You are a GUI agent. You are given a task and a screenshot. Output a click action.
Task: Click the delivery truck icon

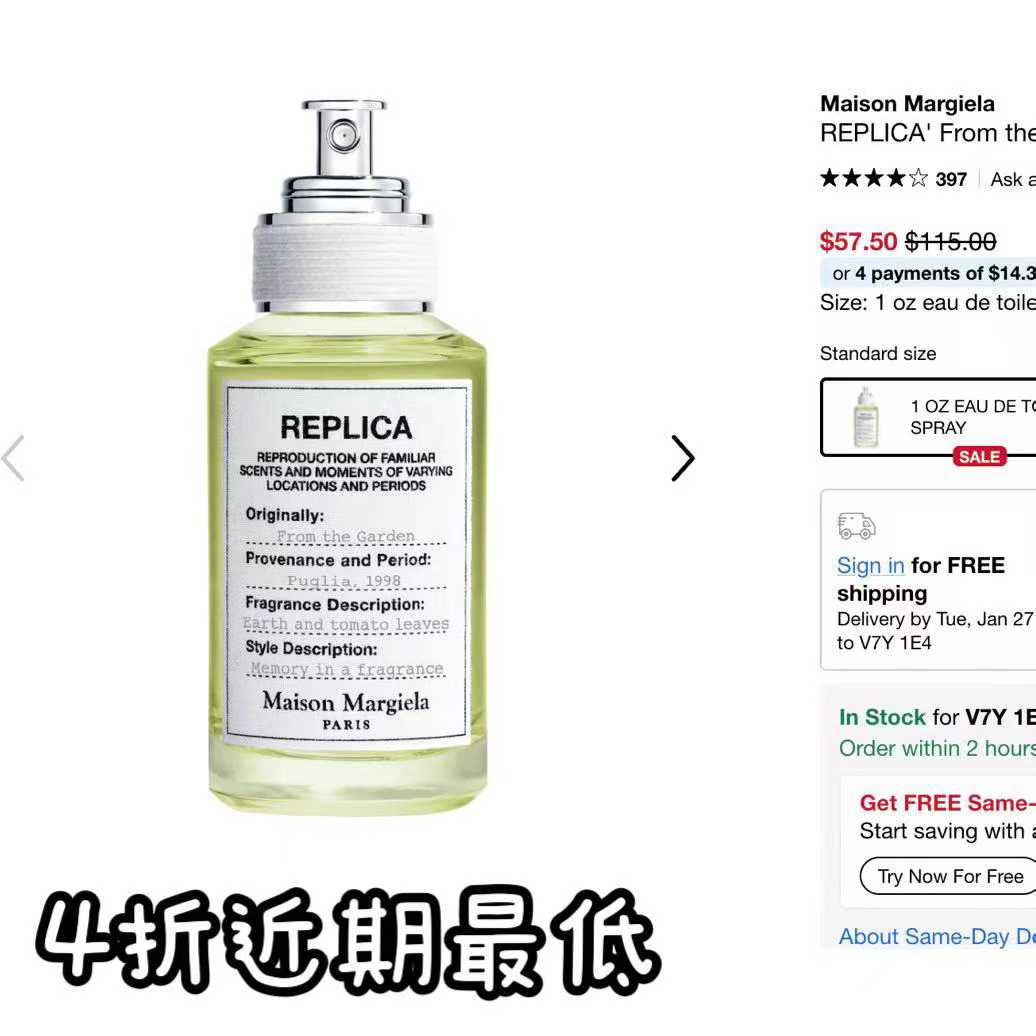pyautogui.click(x=856, y=526)
